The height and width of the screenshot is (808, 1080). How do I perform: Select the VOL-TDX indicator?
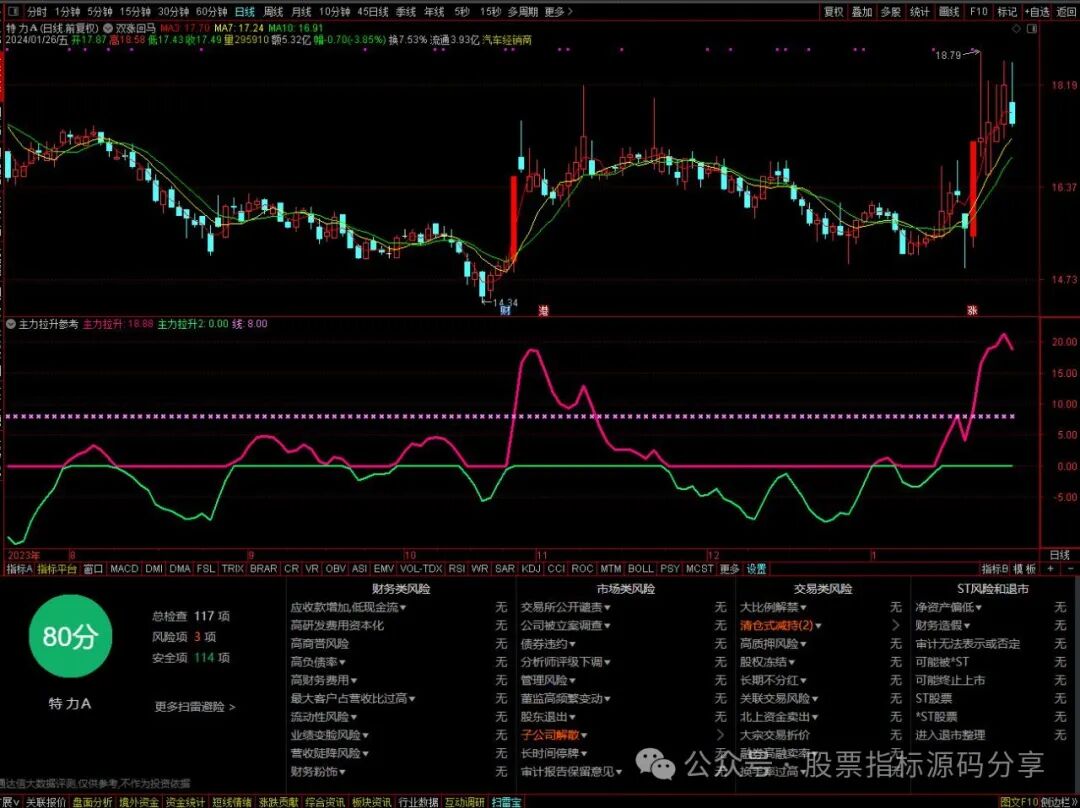point(421,569)
